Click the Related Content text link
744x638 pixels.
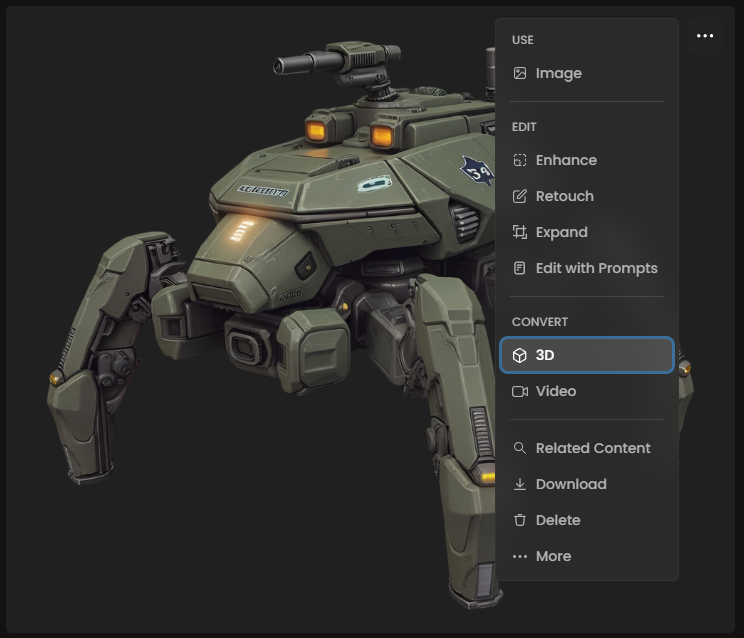click(x=593, y=448)
